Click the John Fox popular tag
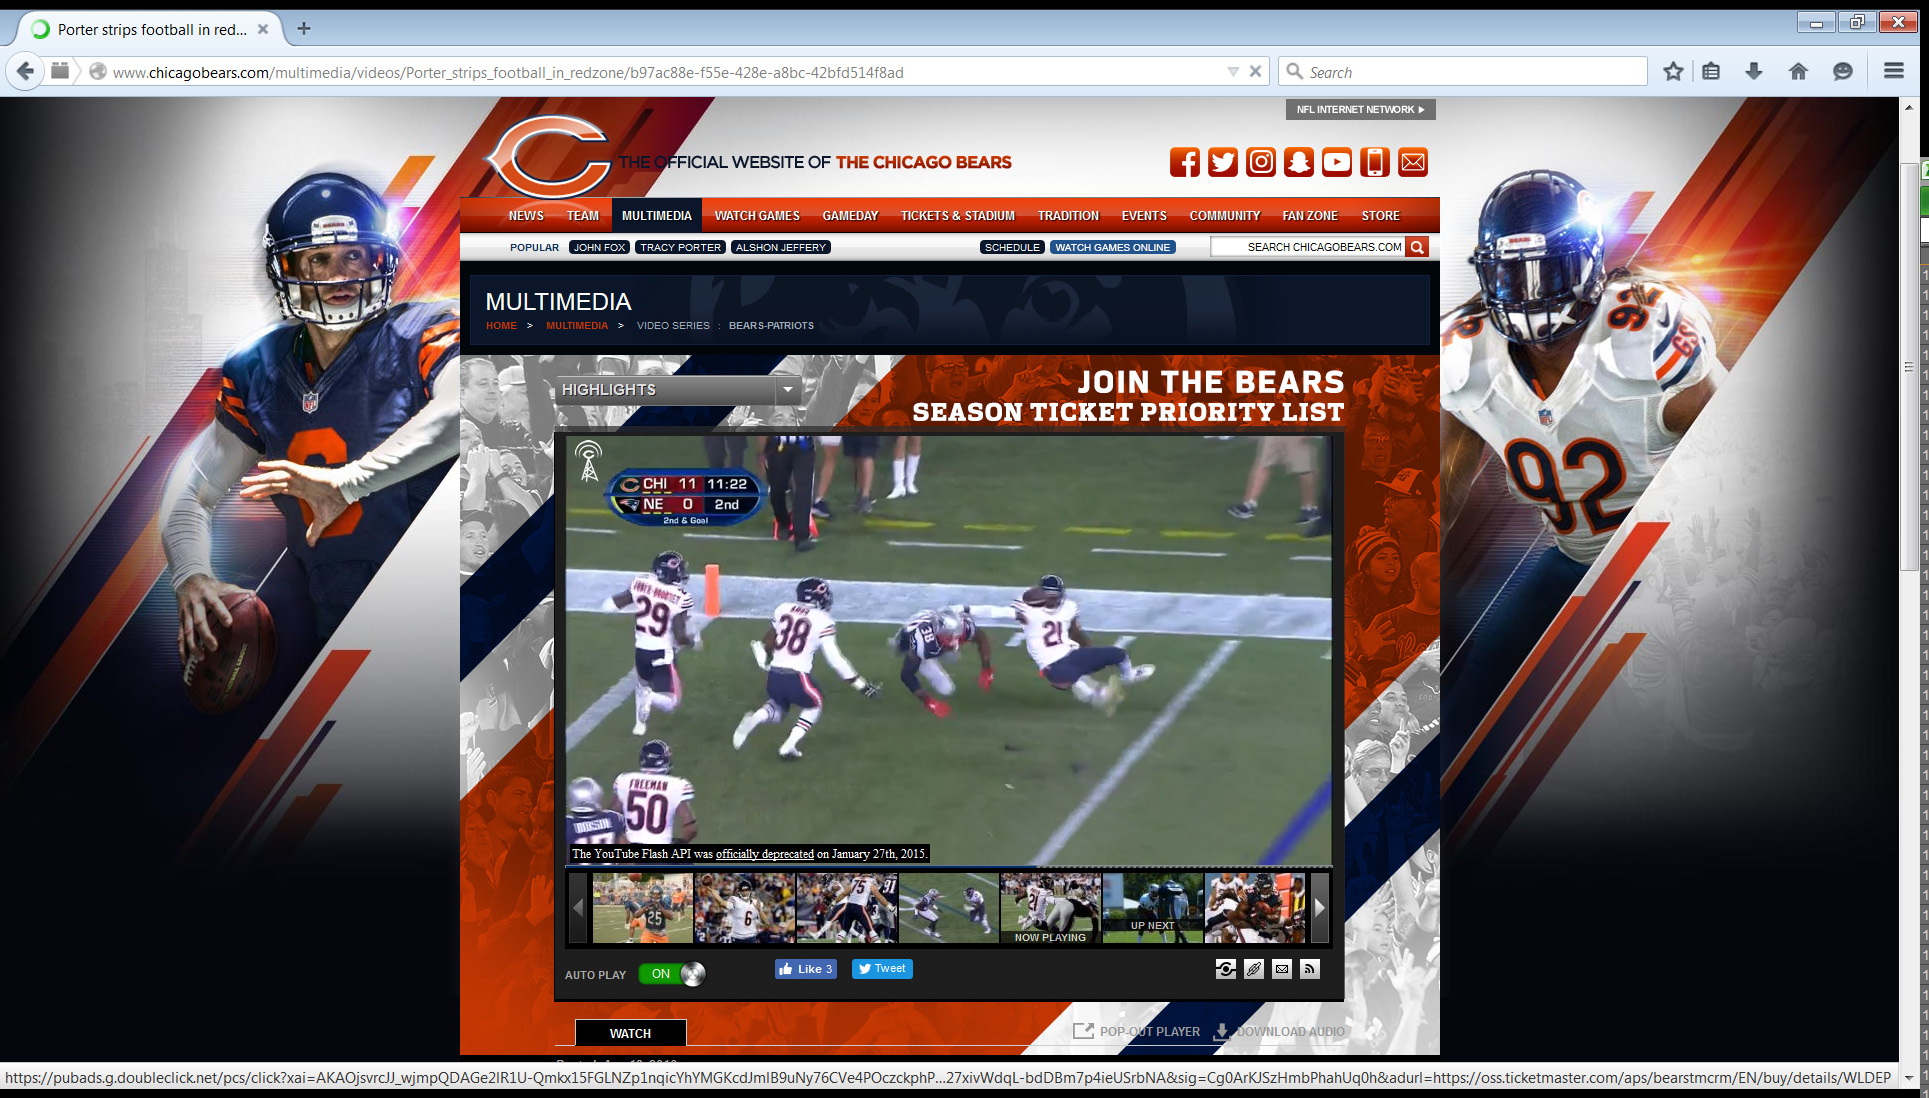 (600, 247)
